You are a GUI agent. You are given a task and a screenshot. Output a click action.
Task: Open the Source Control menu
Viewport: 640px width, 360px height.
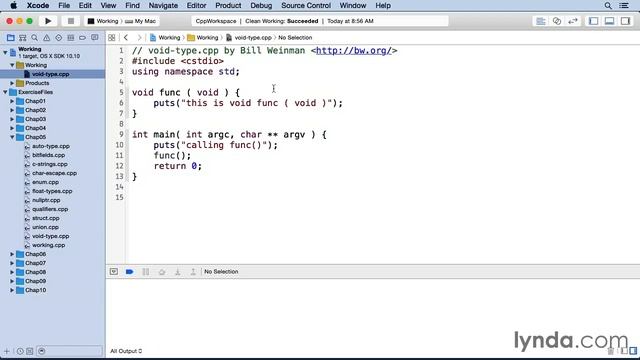(306, 5)
